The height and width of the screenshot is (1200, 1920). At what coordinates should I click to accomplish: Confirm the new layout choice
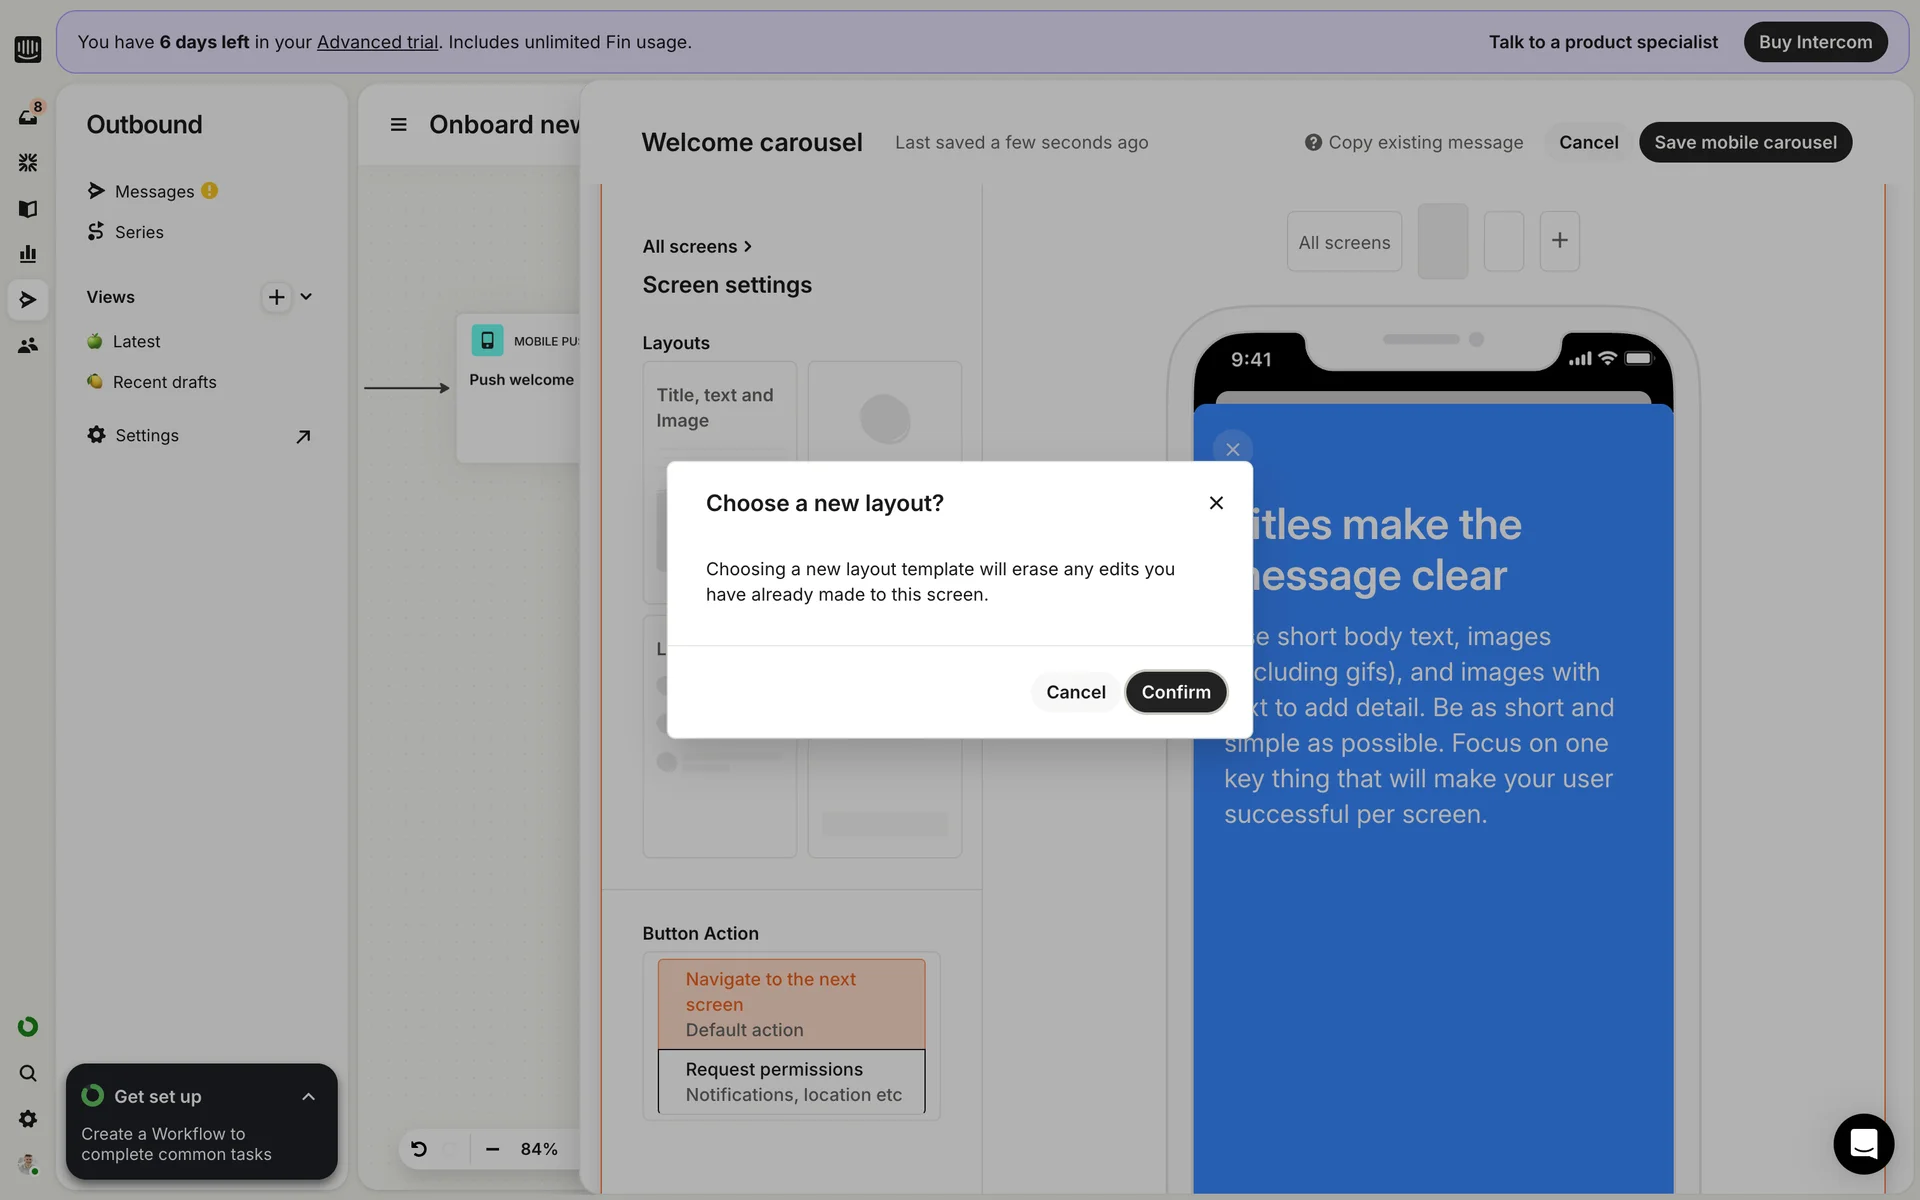[1176, 692]
